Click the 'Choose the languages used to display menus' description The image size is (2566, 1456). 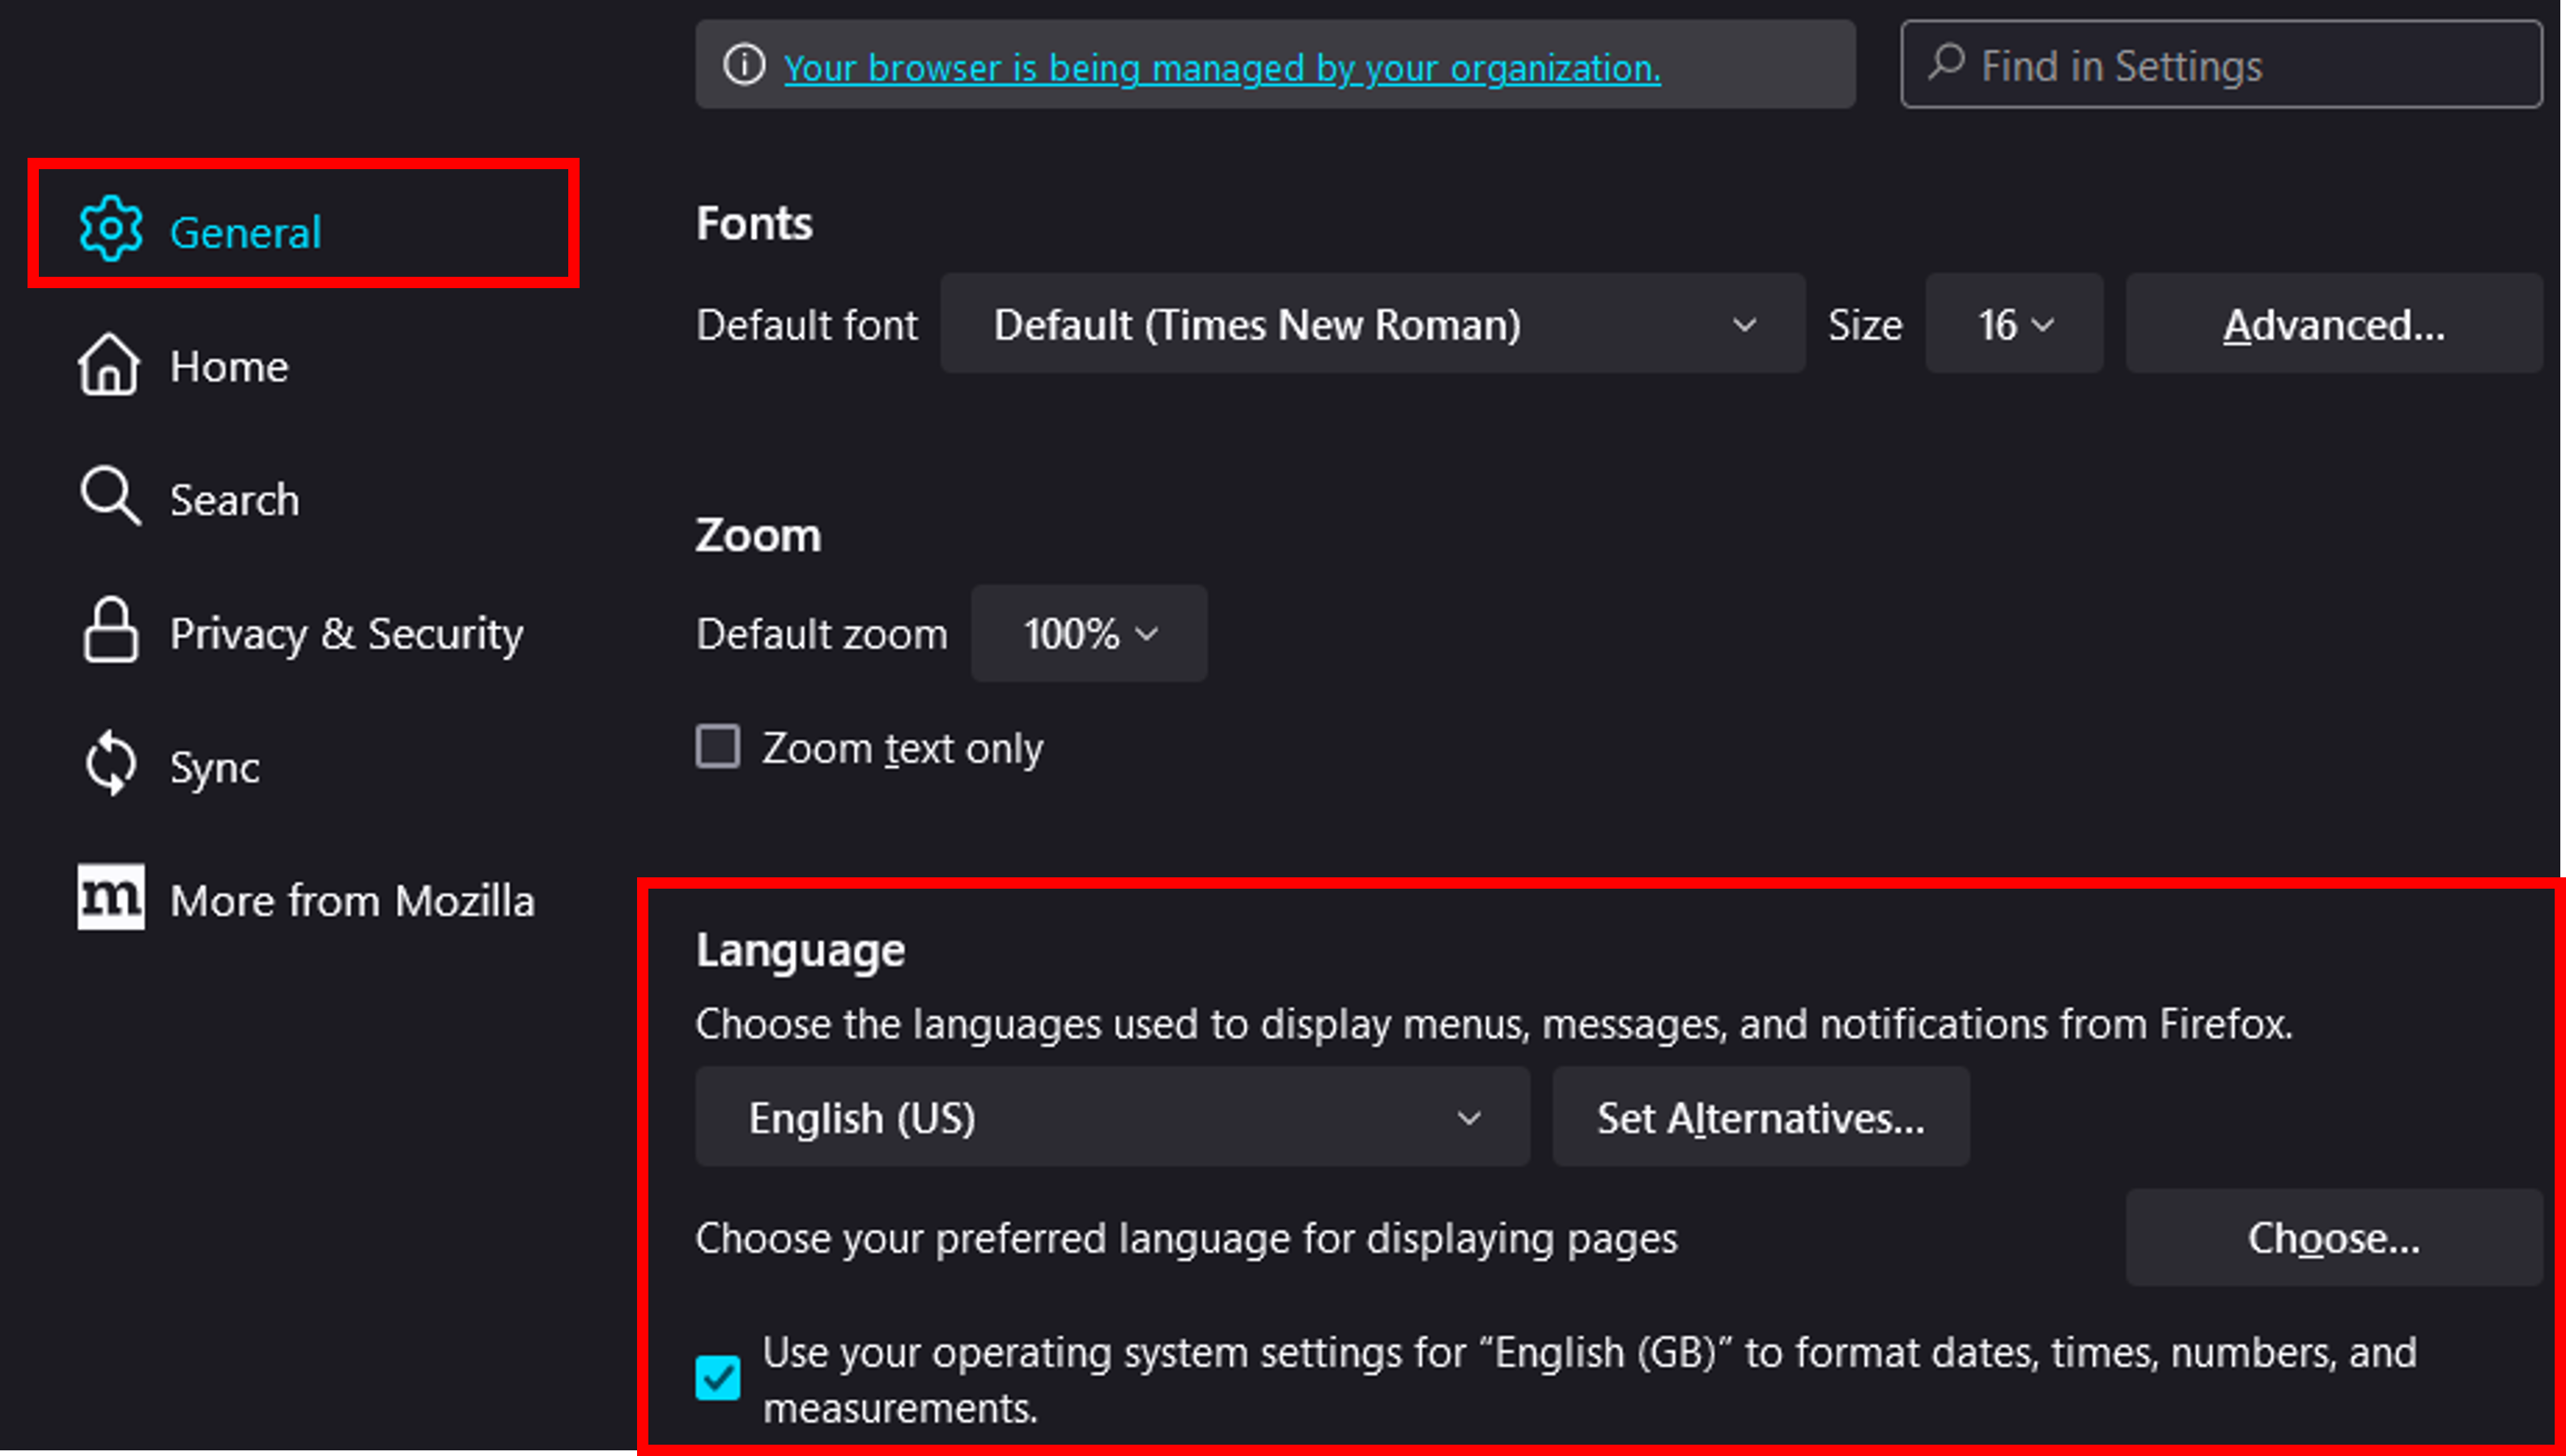(1495, 1024)
